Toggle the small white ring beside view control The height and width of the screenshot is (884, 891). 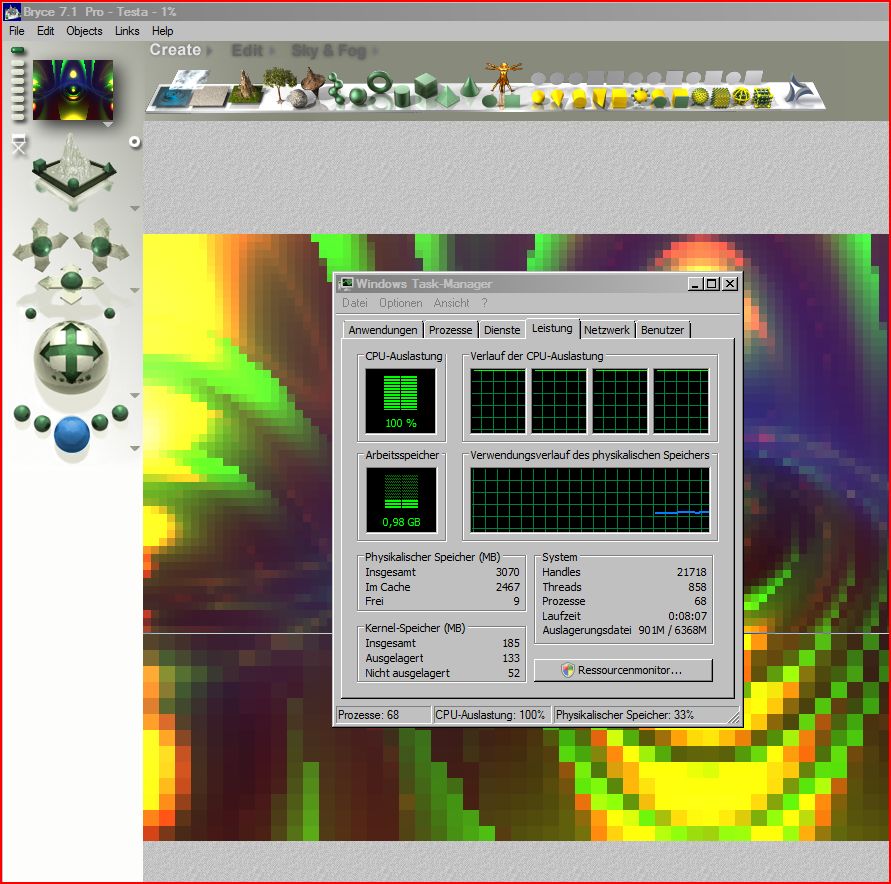point(135,142)
